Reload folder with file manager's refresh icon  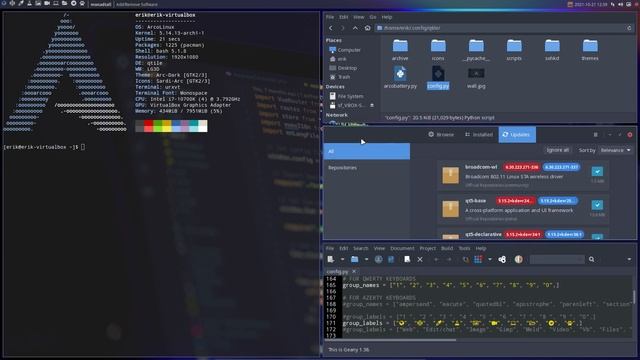[629, 28]
